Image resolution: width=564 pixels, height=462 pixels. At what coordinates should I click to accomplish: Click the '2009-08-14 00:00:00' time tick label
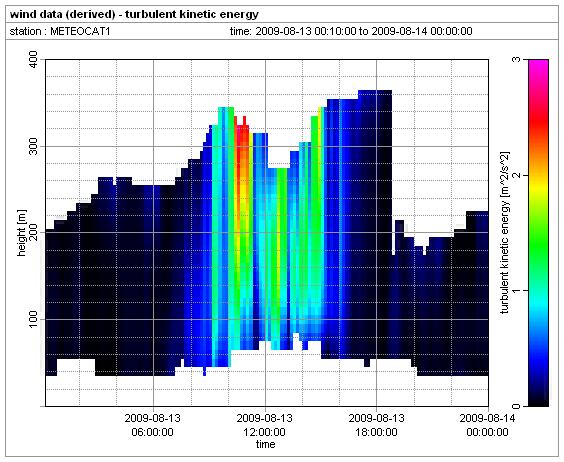tap(487, 425)
